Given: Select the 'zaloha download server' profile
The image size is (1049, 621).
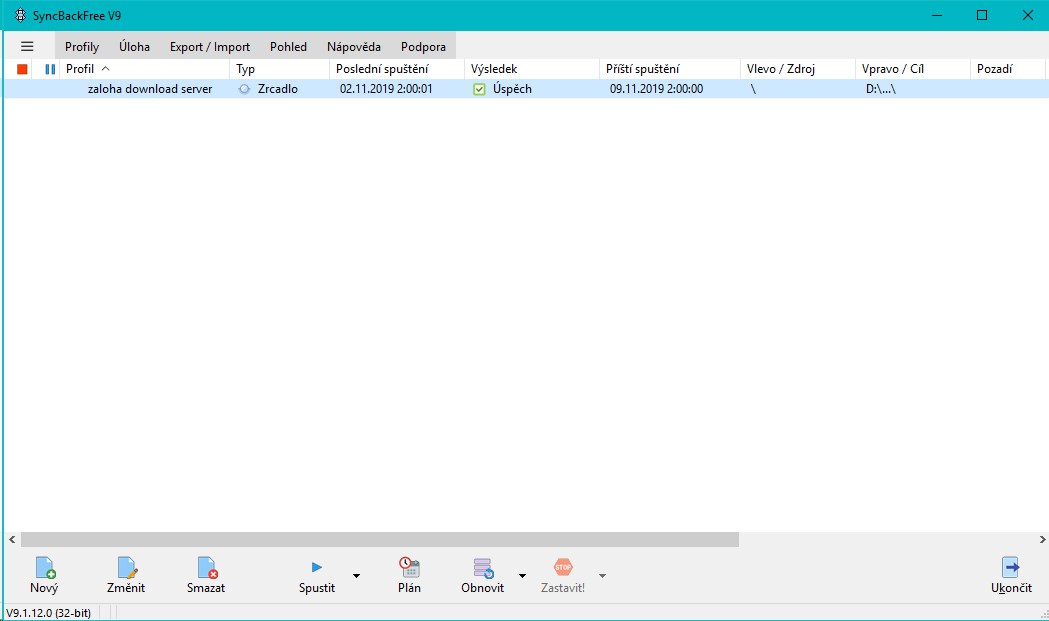Looking at the screenshot, I should click(x=150, y=89).
